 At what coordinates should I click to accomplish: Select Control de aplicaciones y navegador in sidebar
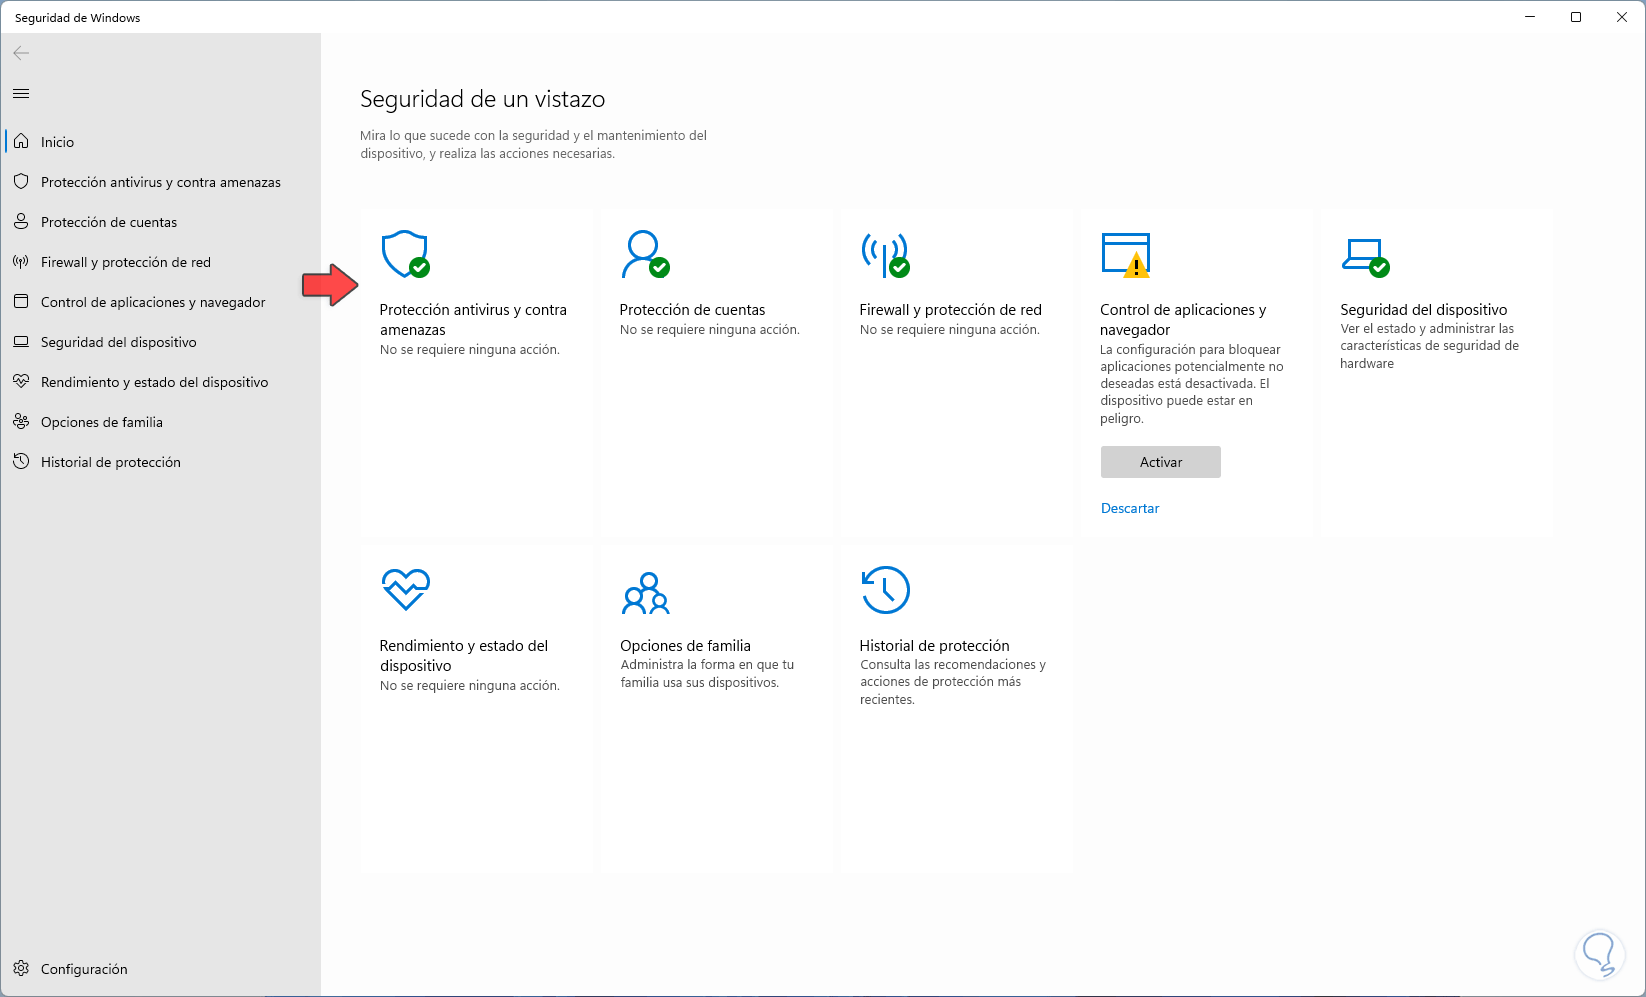point(153,302)
